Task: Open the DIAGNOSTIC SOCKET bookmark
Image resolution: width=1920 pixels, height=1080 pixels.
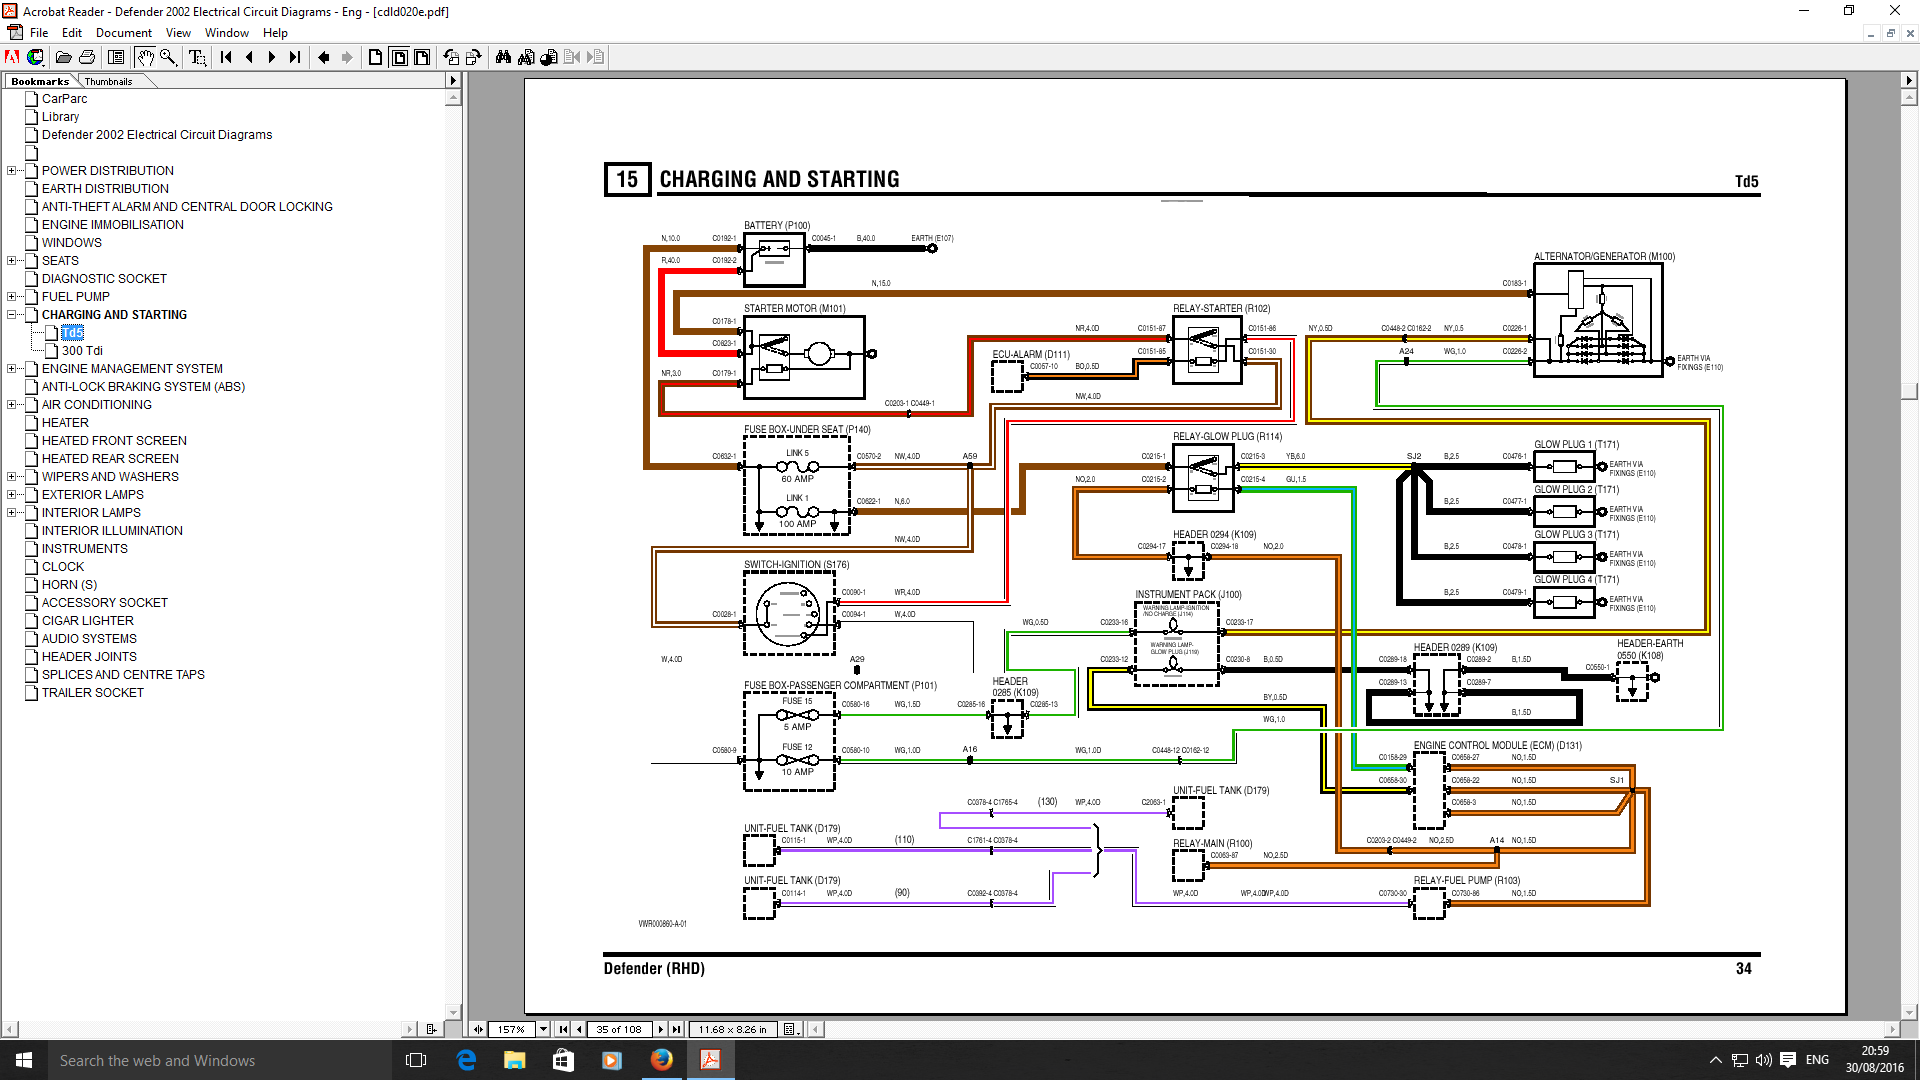Action: (x=104, y=279)
